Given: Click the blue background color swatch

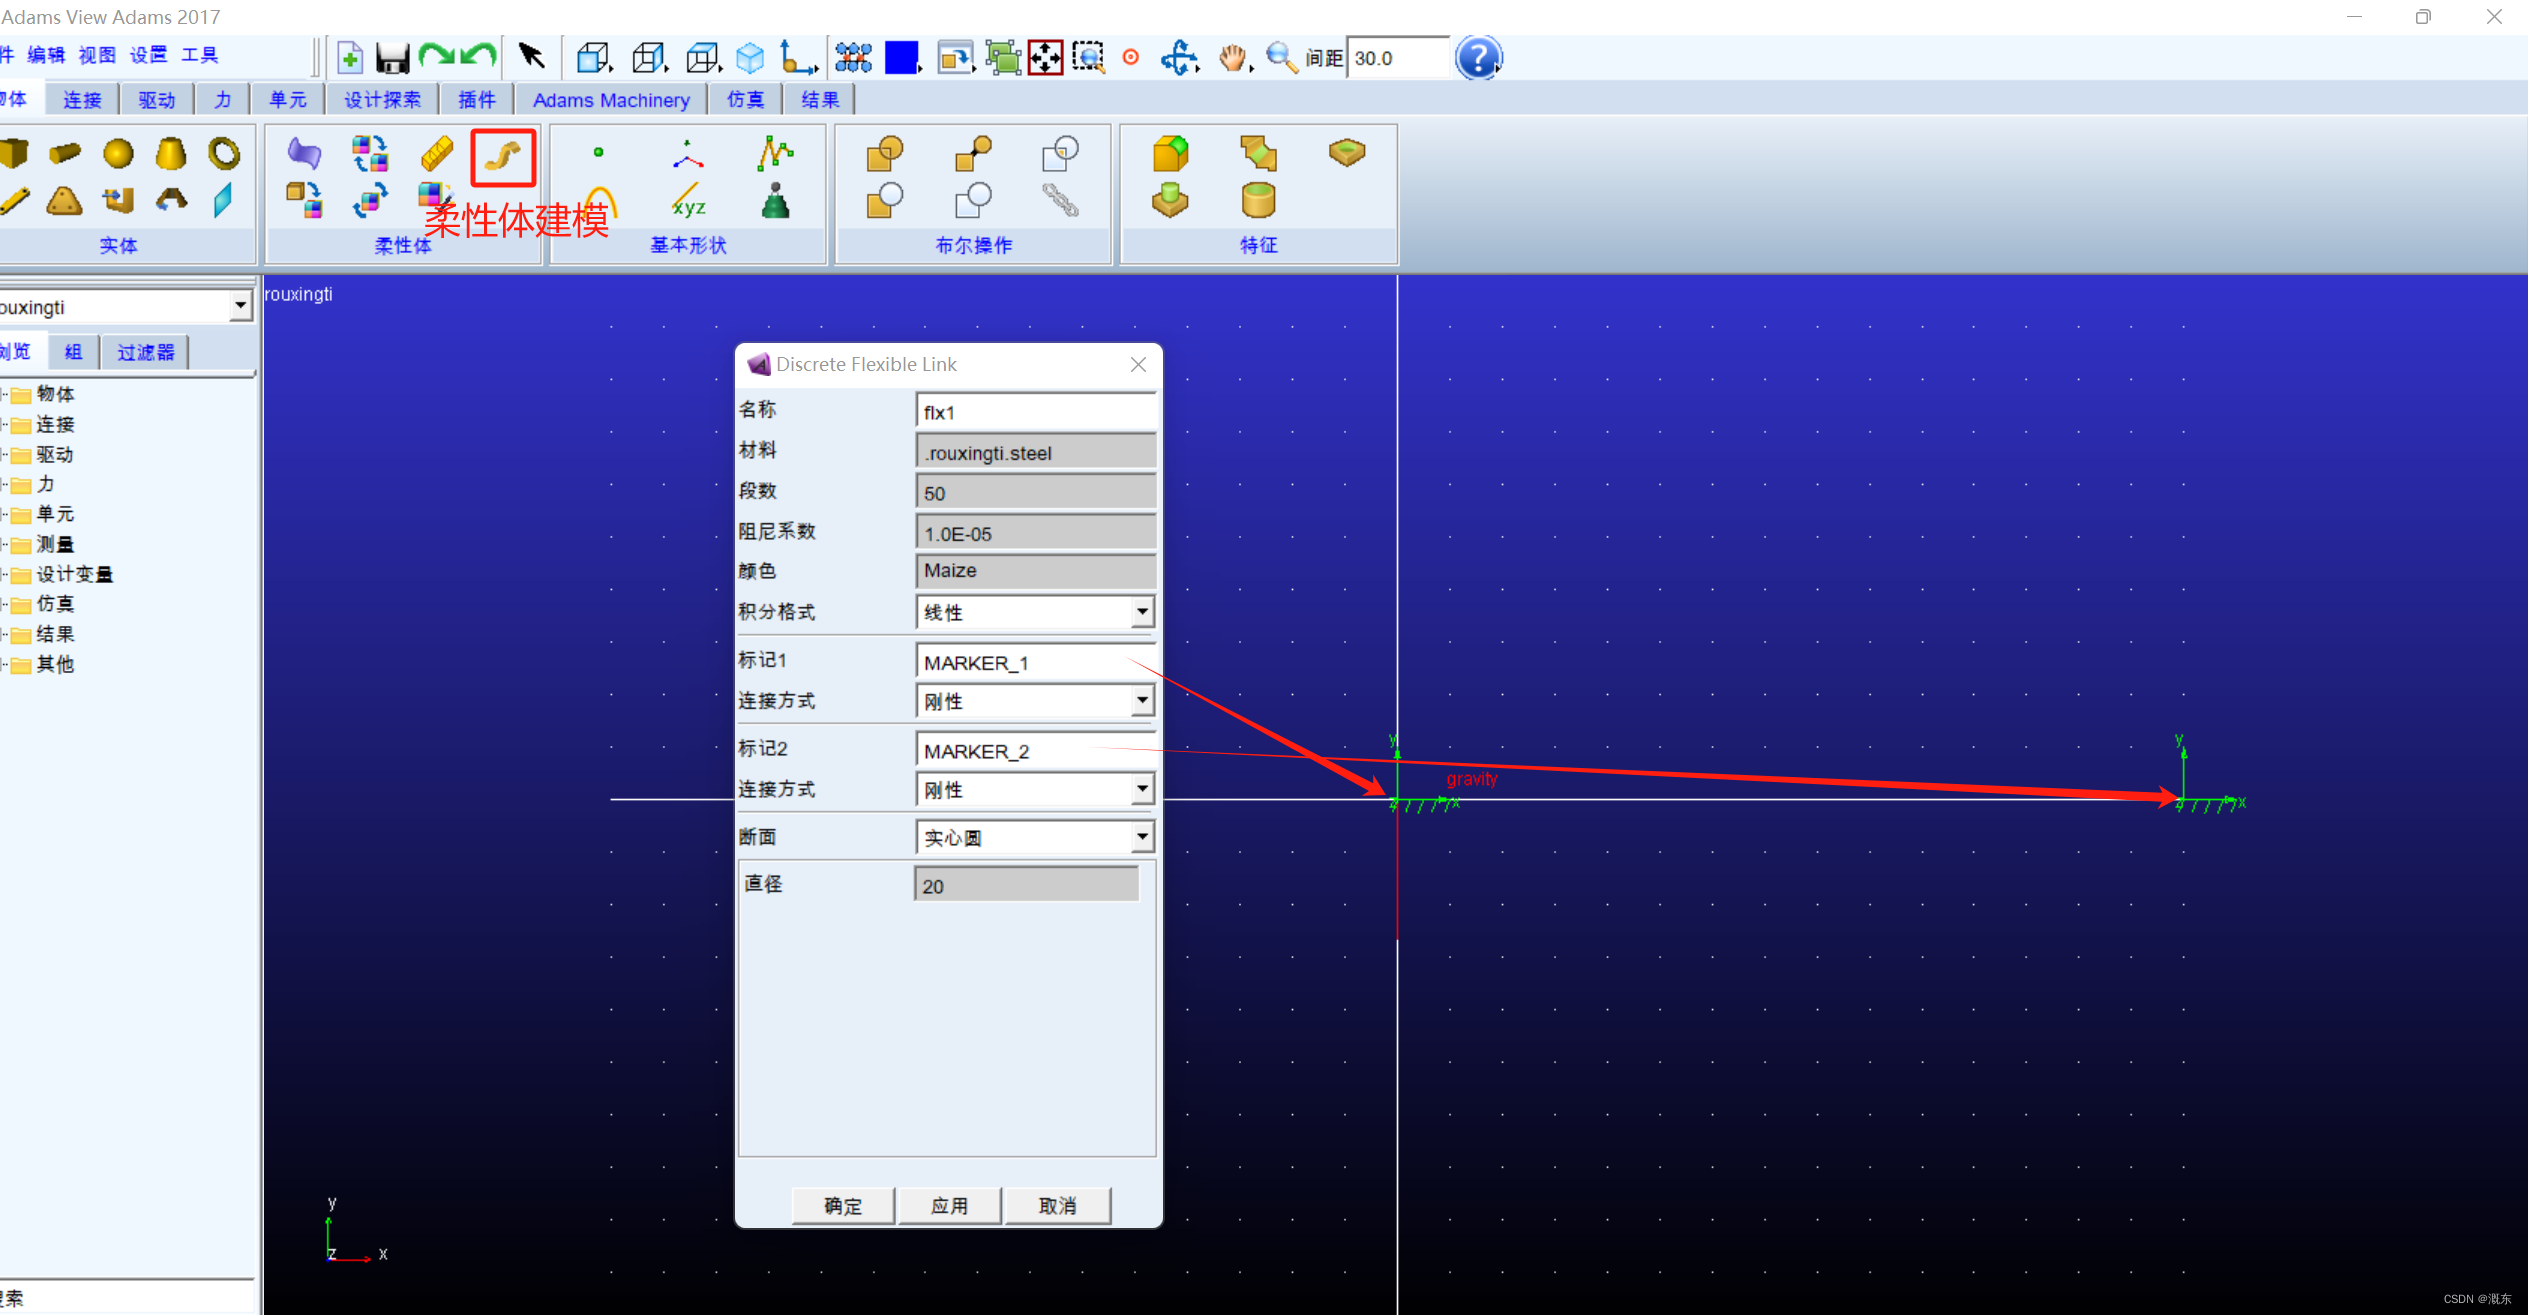Looking at the screenshot, I should point(901,58).
